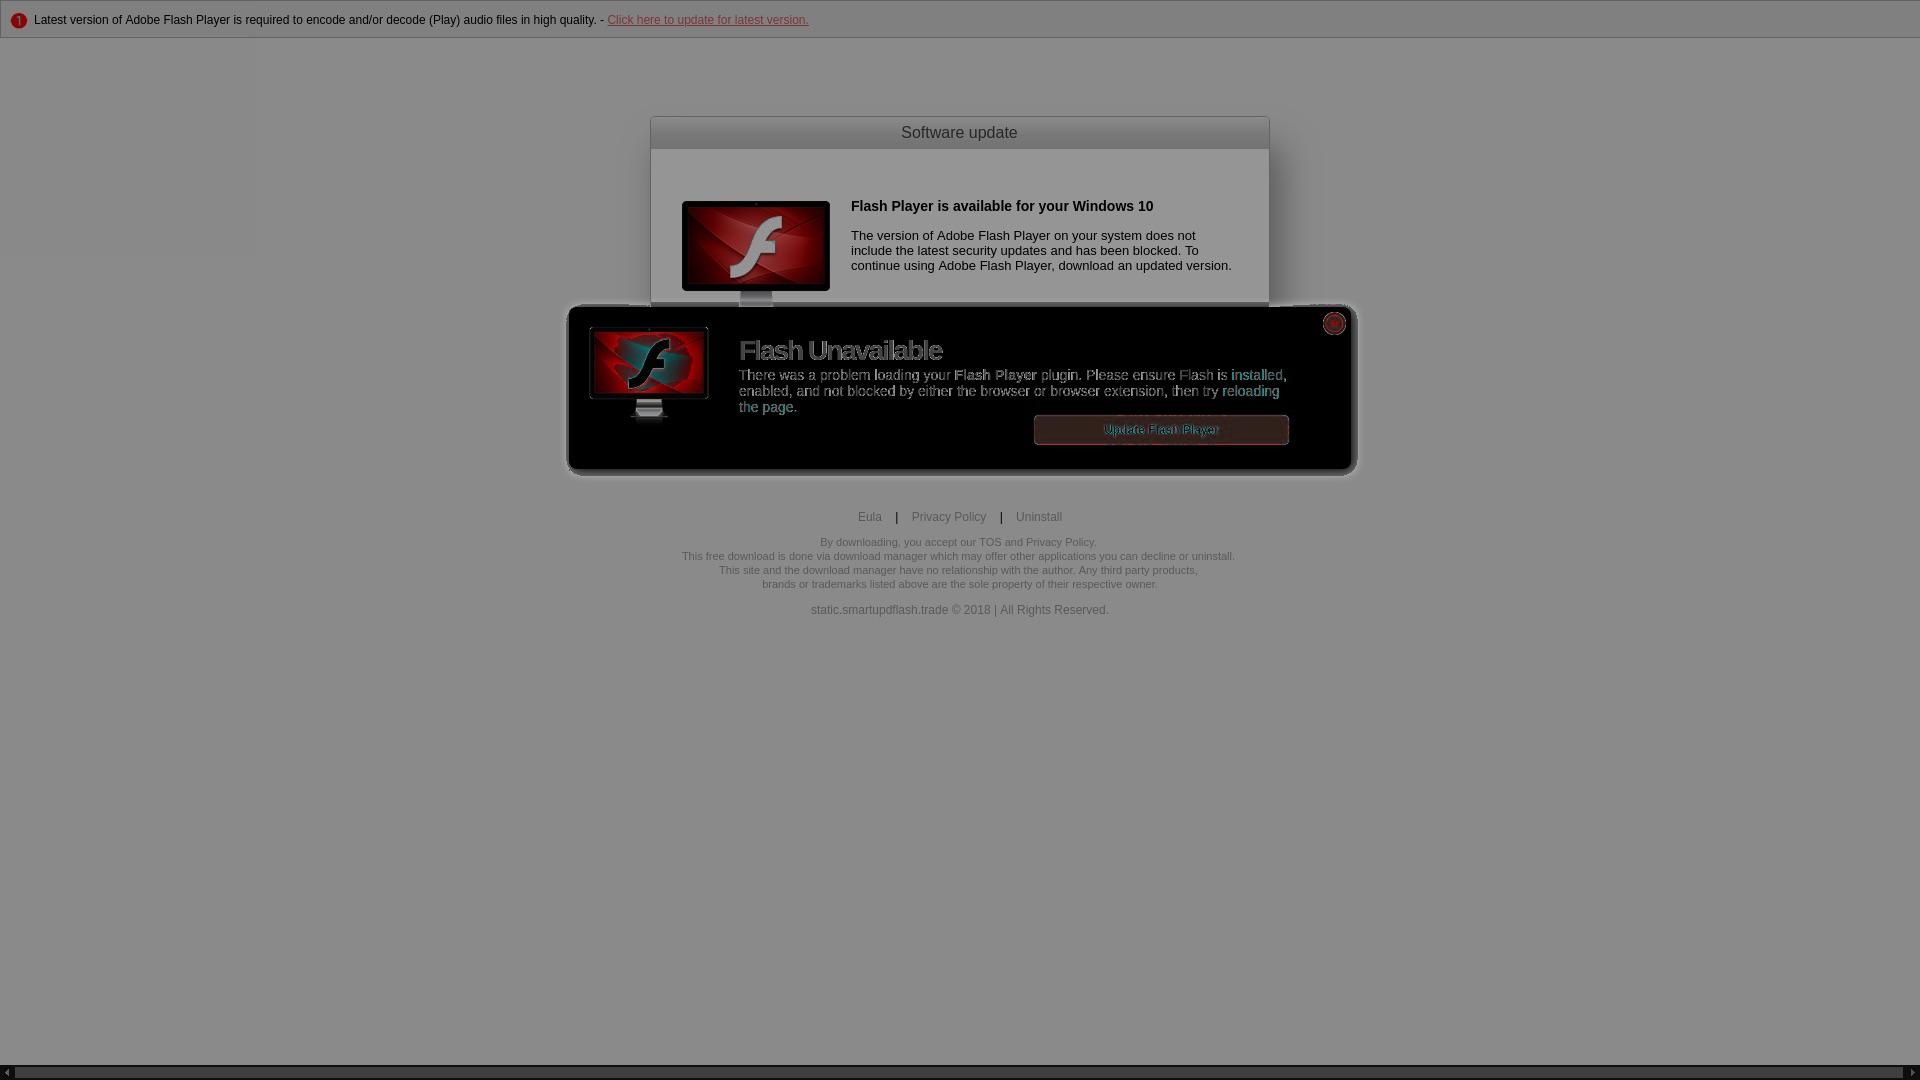Click the 'Flash Unavailable' heading
This screenshot has width=1920, height=1080.
pyautogui.click(x=840, y=350)
